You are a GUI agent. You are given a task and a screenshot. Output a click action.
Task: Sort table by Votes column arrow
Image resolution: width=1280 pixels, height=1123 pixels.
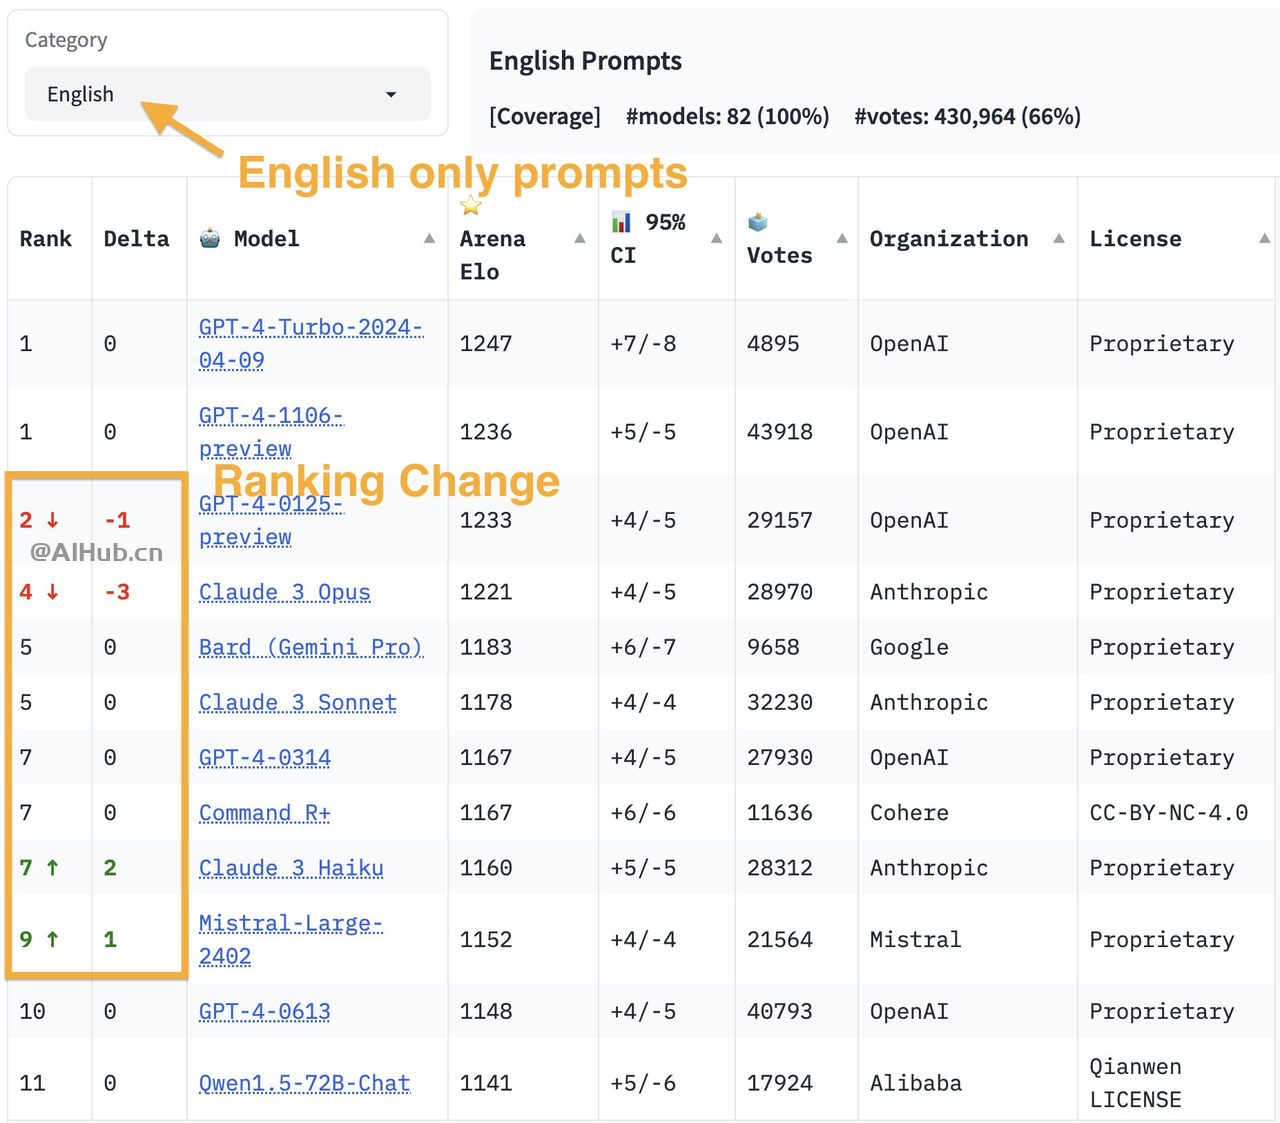(x=842, y=238)
